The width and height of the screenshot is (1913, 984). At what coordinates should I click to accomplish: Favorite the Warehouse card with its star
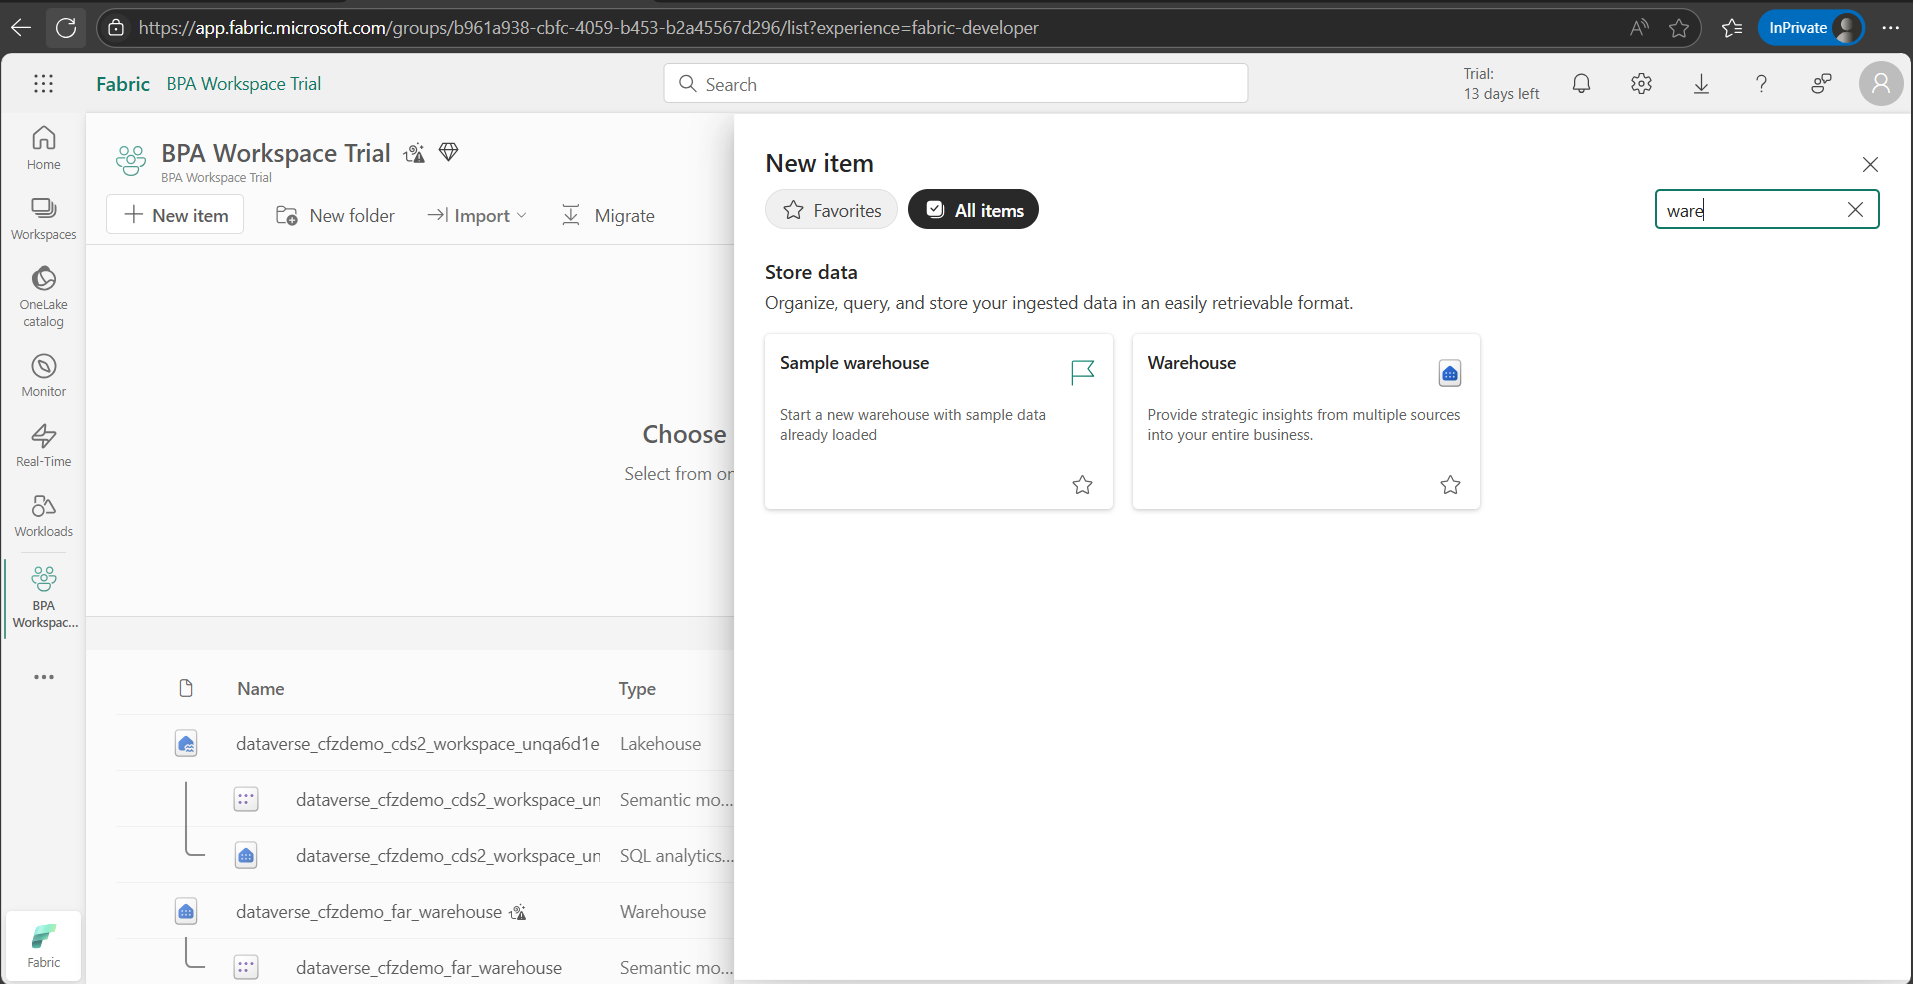(1450, 485)
